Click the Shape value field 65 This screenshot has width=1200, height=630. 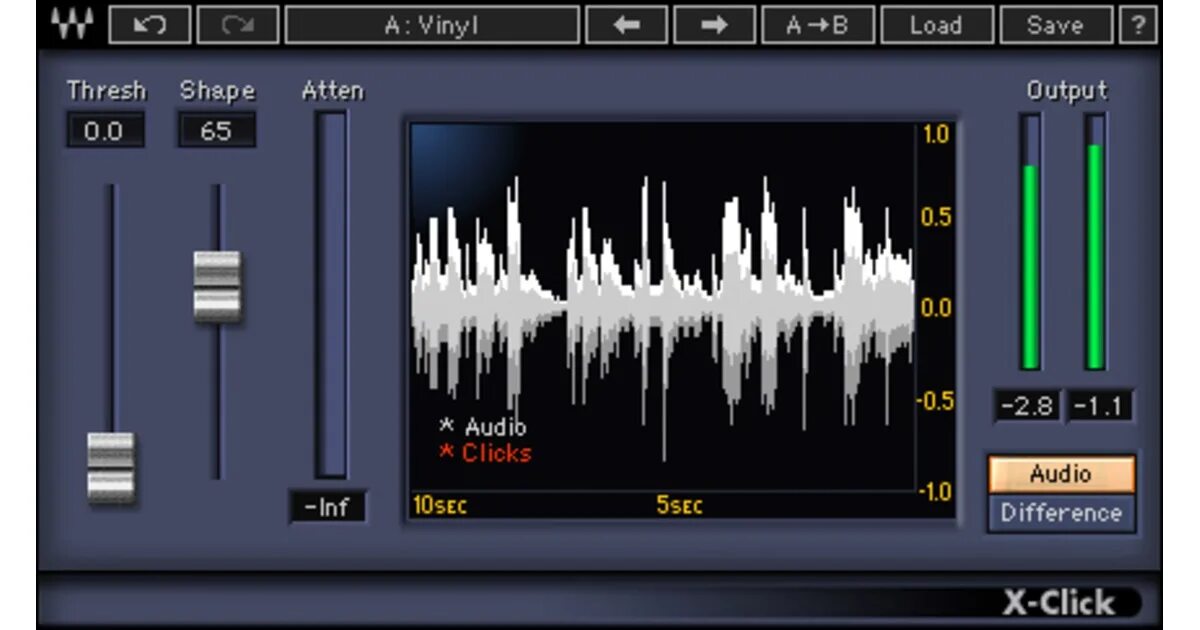[x=216, y=131]
